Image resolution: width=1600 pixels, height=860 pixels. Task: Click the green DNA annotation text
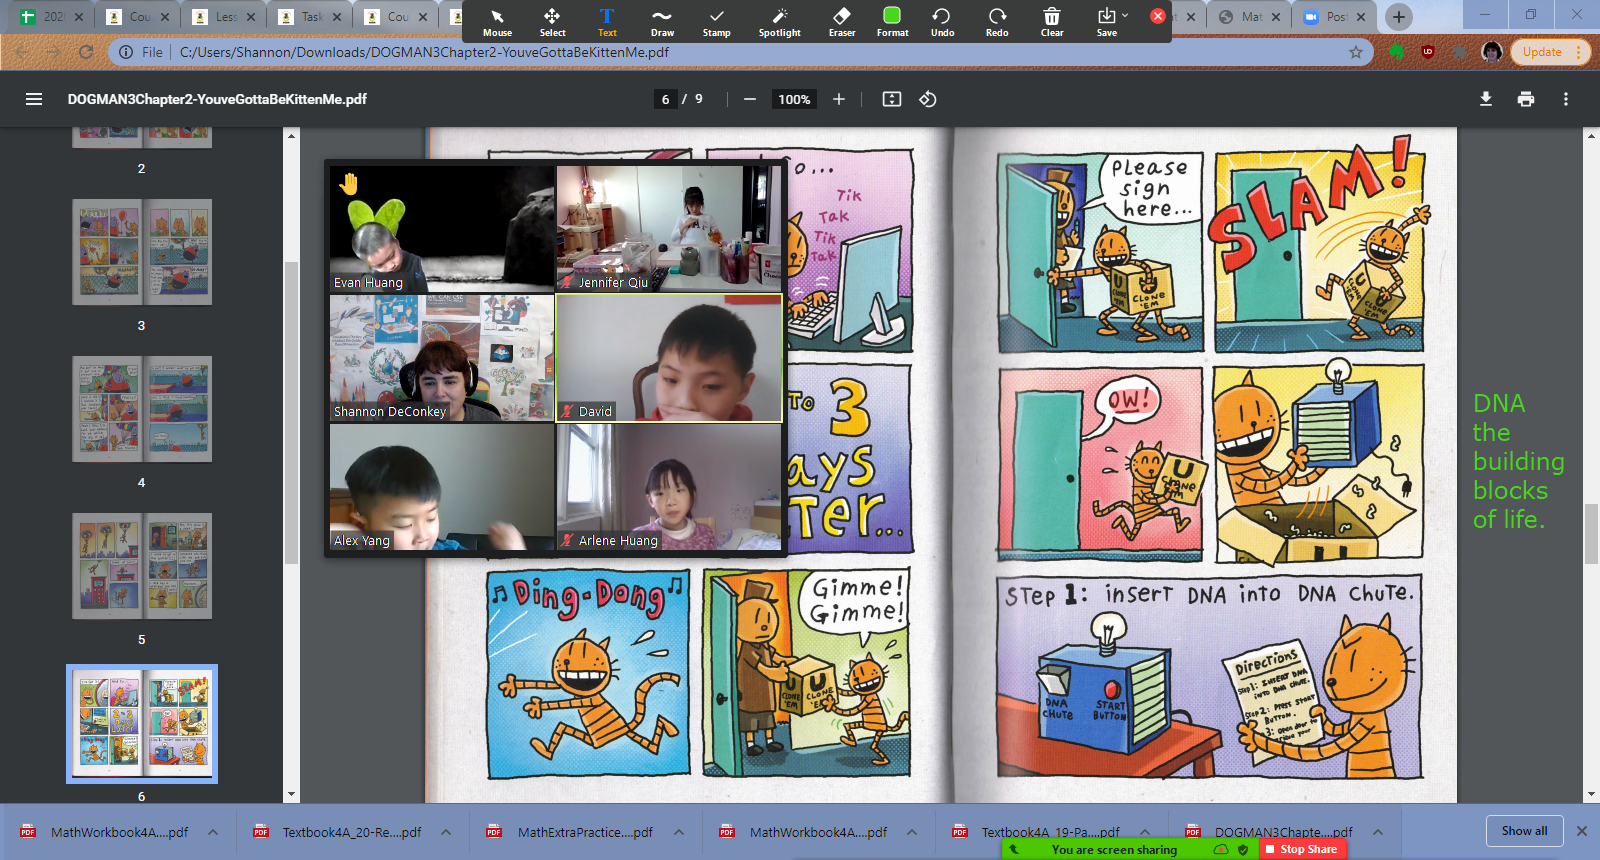pyautogui.click(x=1518, y=461)
